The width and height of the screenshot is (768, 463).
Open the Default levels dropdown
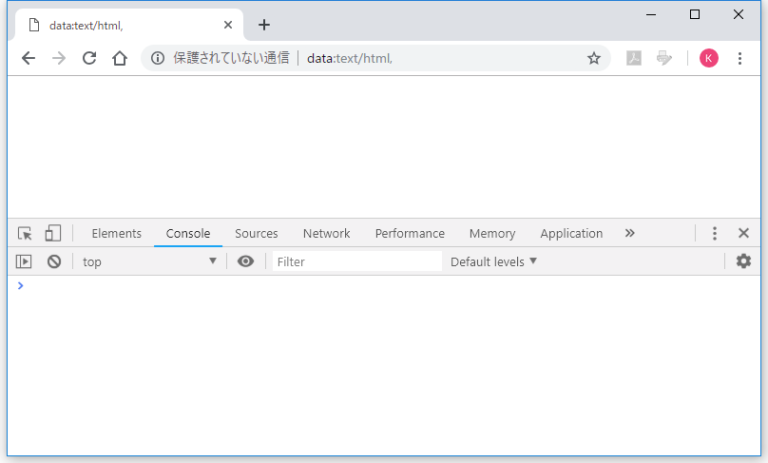[494, 261]
